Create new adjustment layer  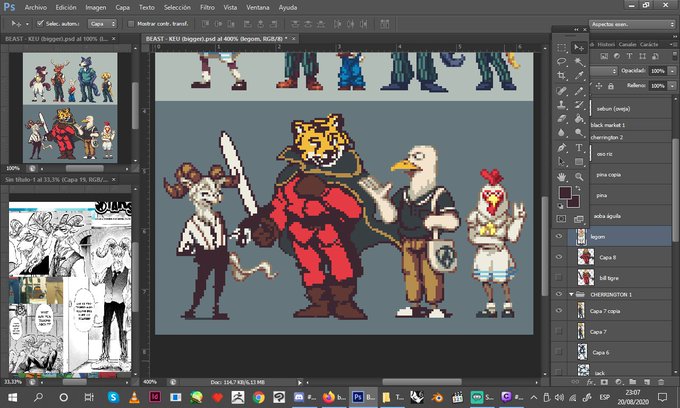pyautogui.click(x=618, y=382)
